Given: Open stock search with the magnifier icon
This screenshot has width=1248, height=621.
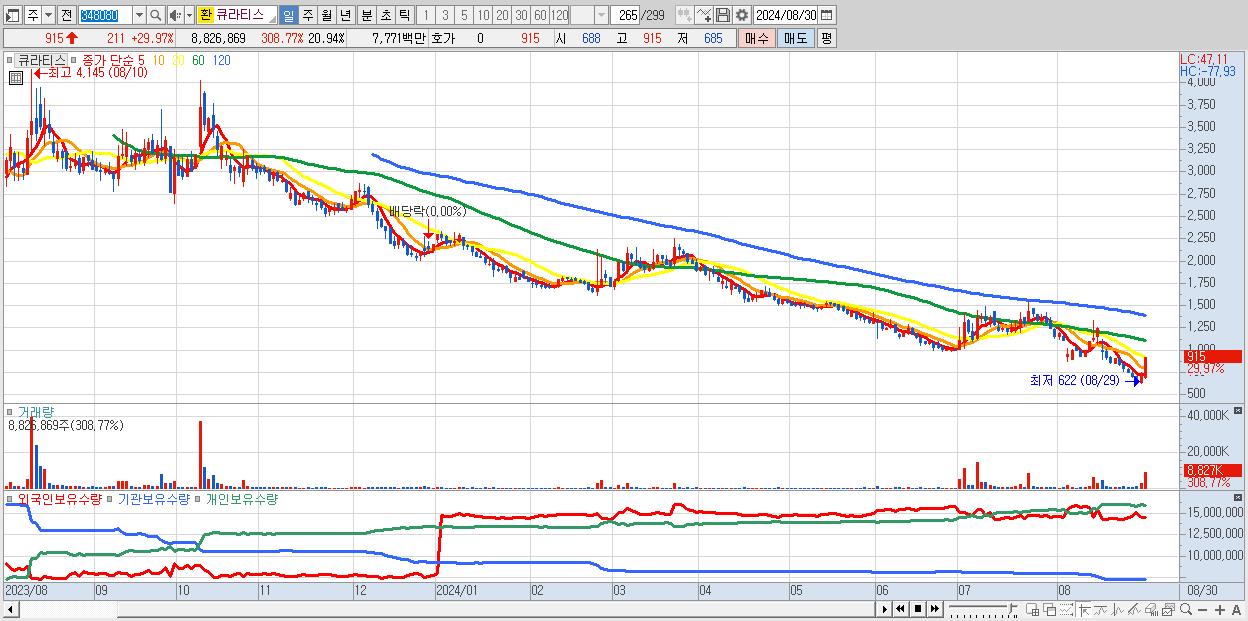Looking at the screenshot, I should (155, 16).
